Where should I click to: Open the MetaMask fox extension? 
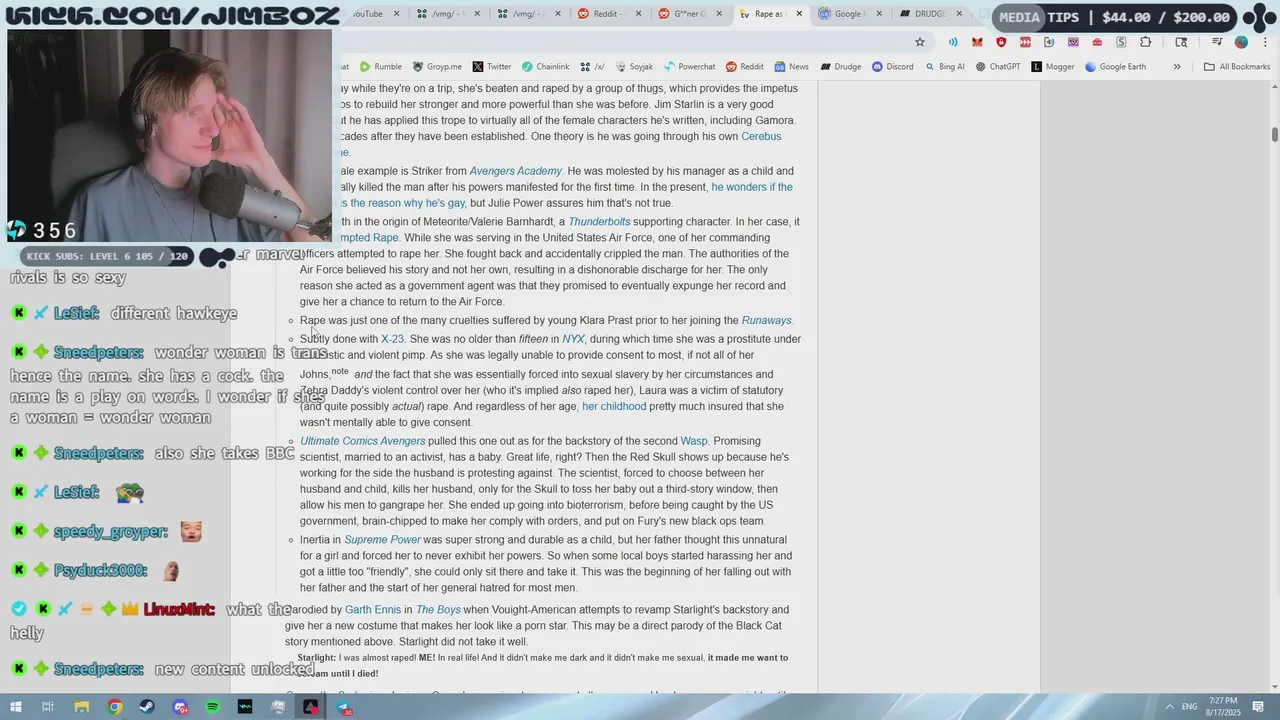977,42
